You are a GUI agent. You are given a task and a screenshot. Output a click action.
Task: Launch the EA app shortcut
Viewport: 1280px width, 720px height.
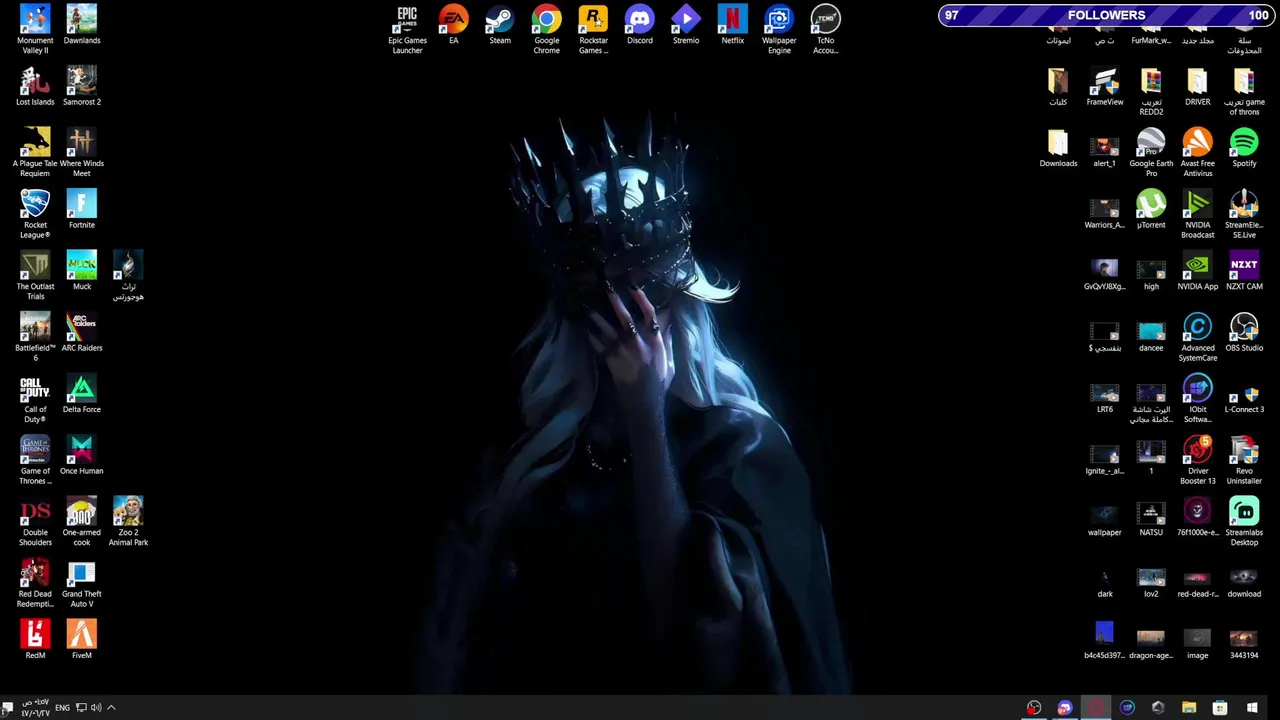point(453,25)
